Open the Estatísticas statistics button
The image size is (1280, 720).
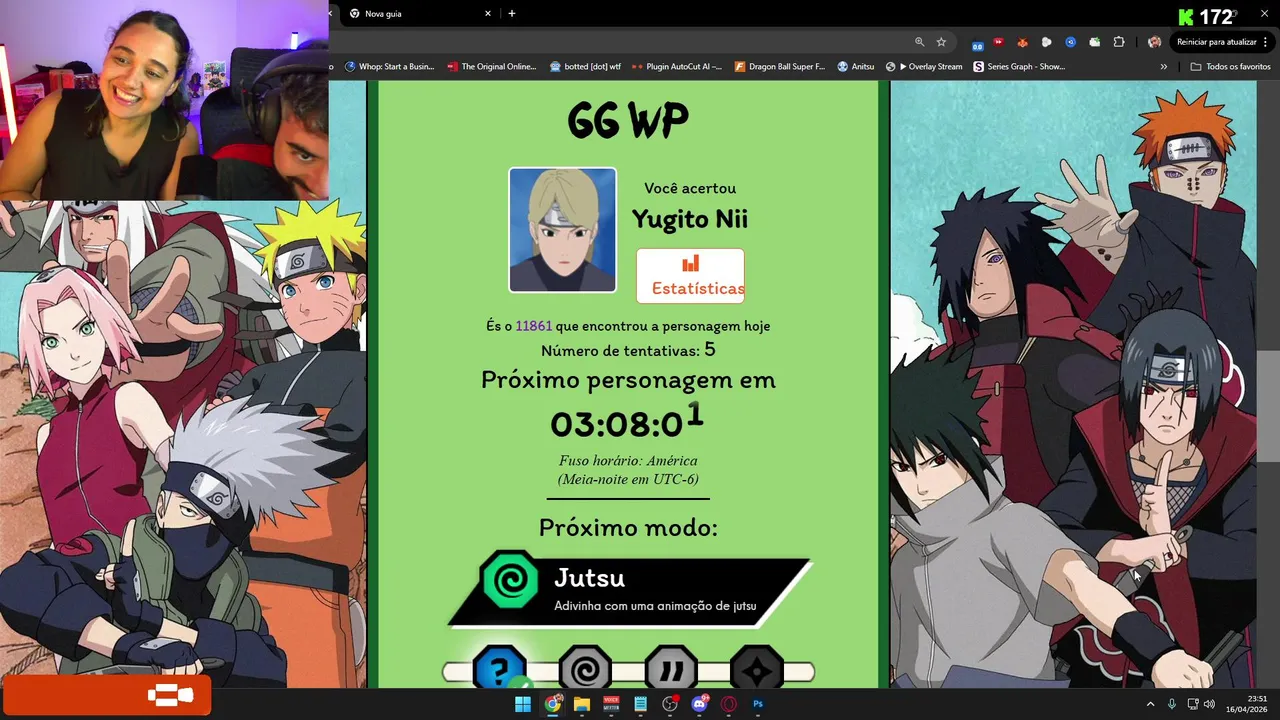[x=690, y=275]
